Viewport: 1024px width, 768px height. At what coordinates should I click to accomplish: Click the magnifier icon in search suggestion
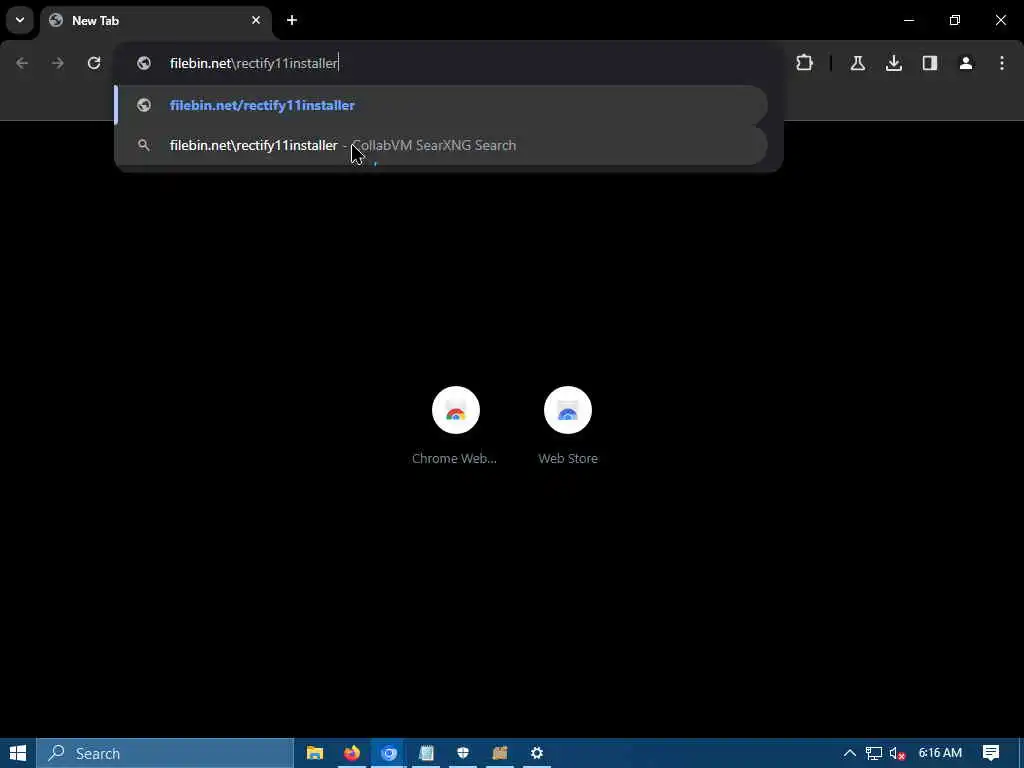tap(144, 145)
